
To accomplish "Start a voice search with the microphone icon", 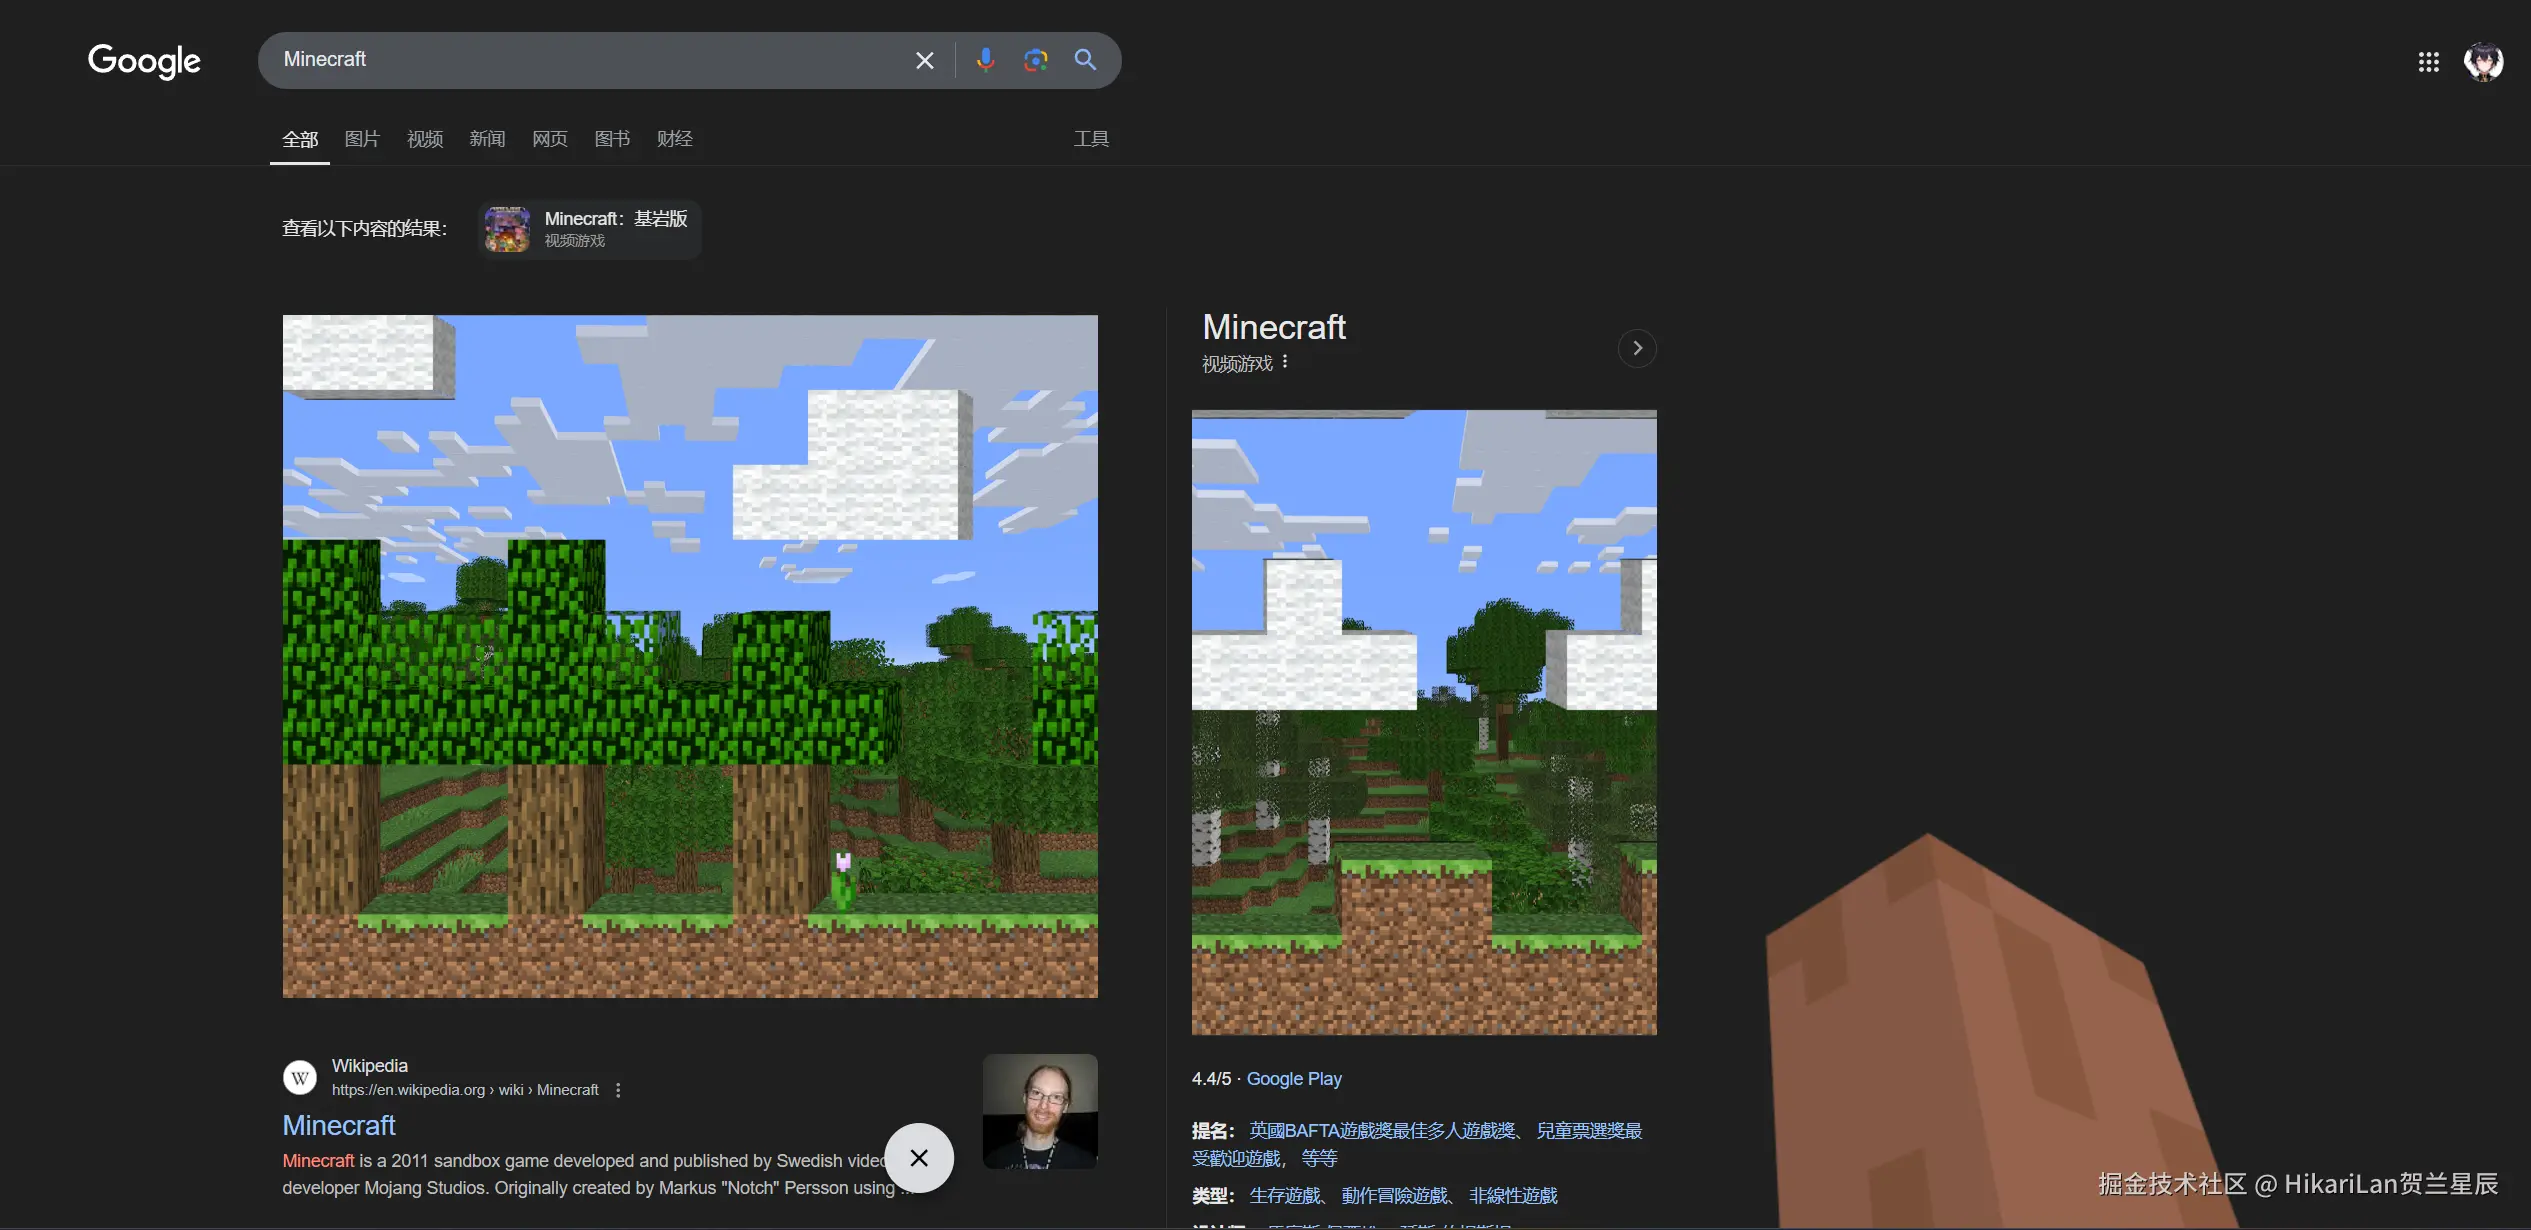I will coord(985,60).
